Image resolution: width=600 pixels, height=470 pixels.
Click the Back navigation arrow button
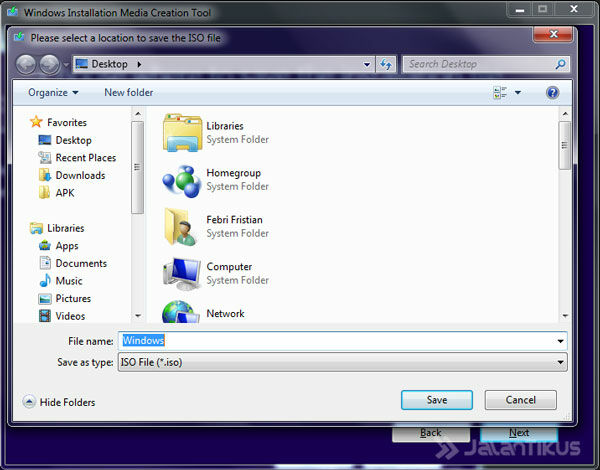click(26, 64)
